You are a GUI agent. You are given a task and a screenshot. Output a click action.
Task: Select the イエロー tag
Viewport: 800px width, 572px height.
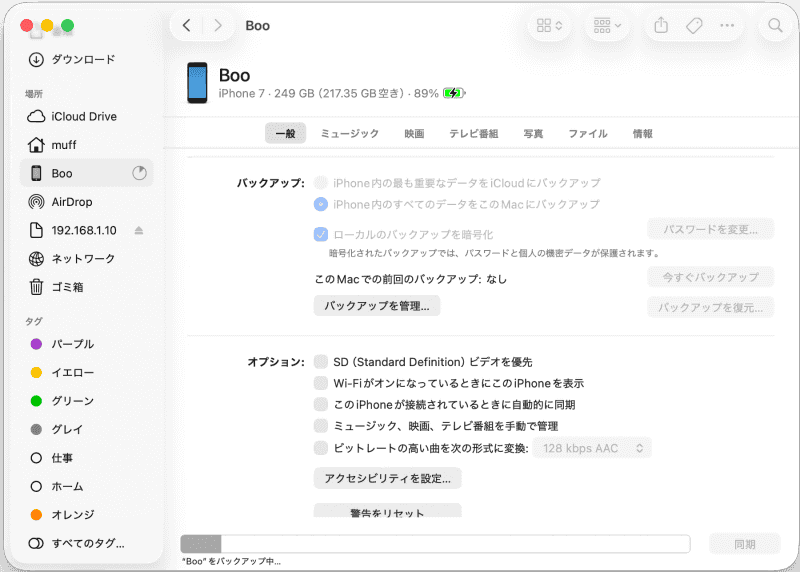click(x=87, y=372)
